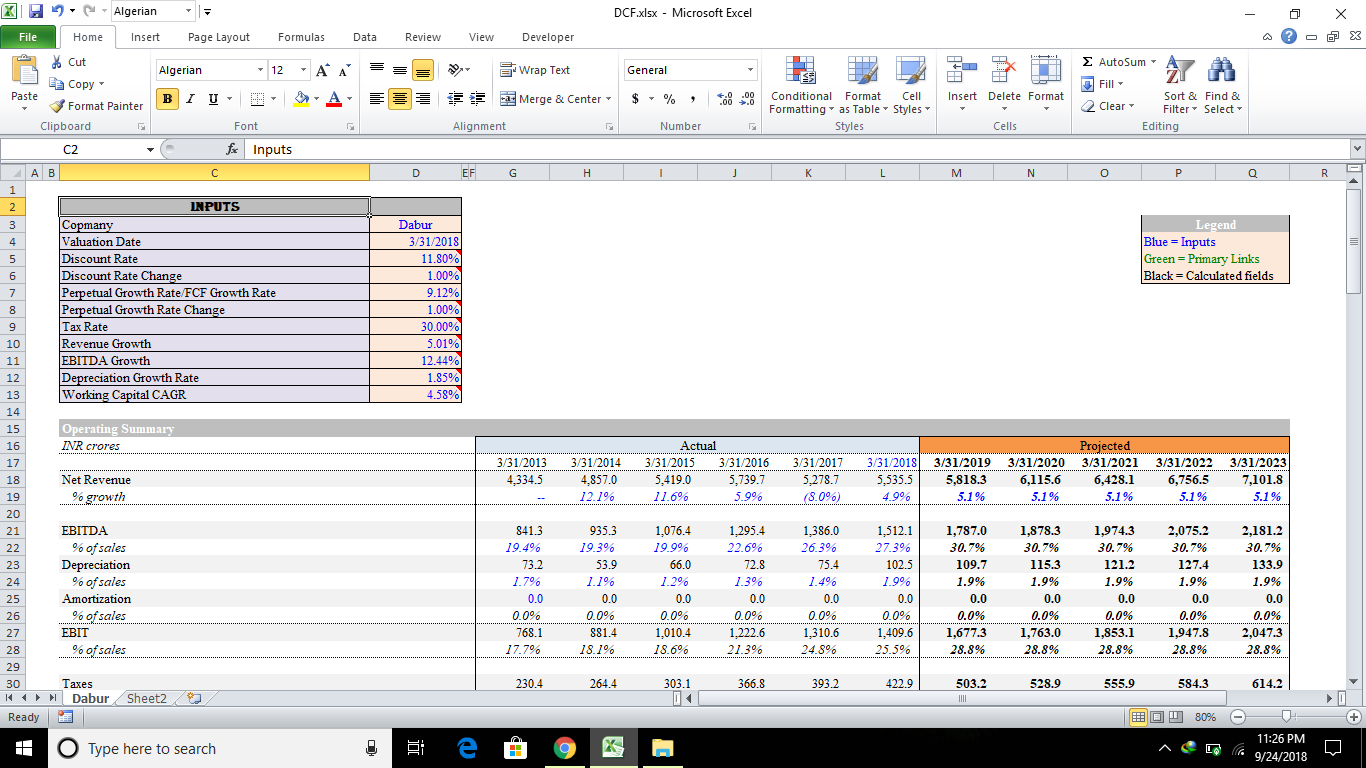Open the General number format dropdown
1366x768 pixels.
(750, 70)
